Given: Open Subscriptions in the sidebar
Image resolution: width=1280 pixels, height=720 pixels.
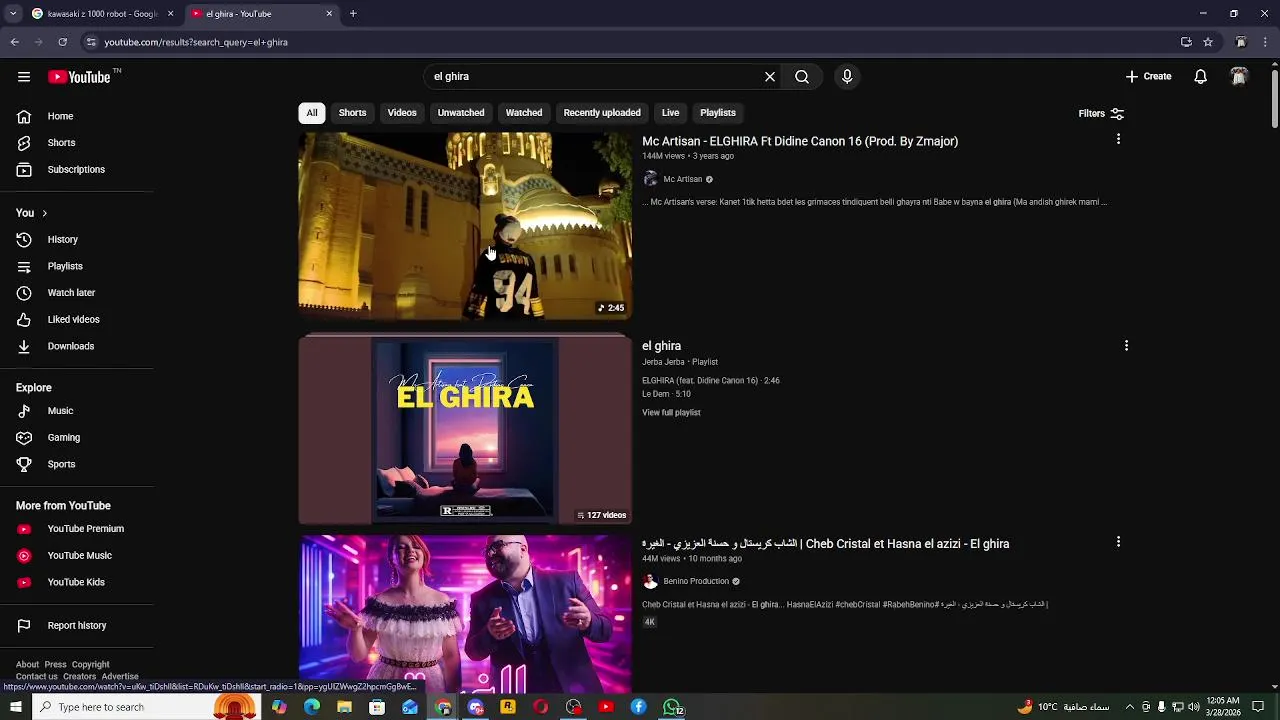Looking at the screenshot, I should click(x=77, y=170).
